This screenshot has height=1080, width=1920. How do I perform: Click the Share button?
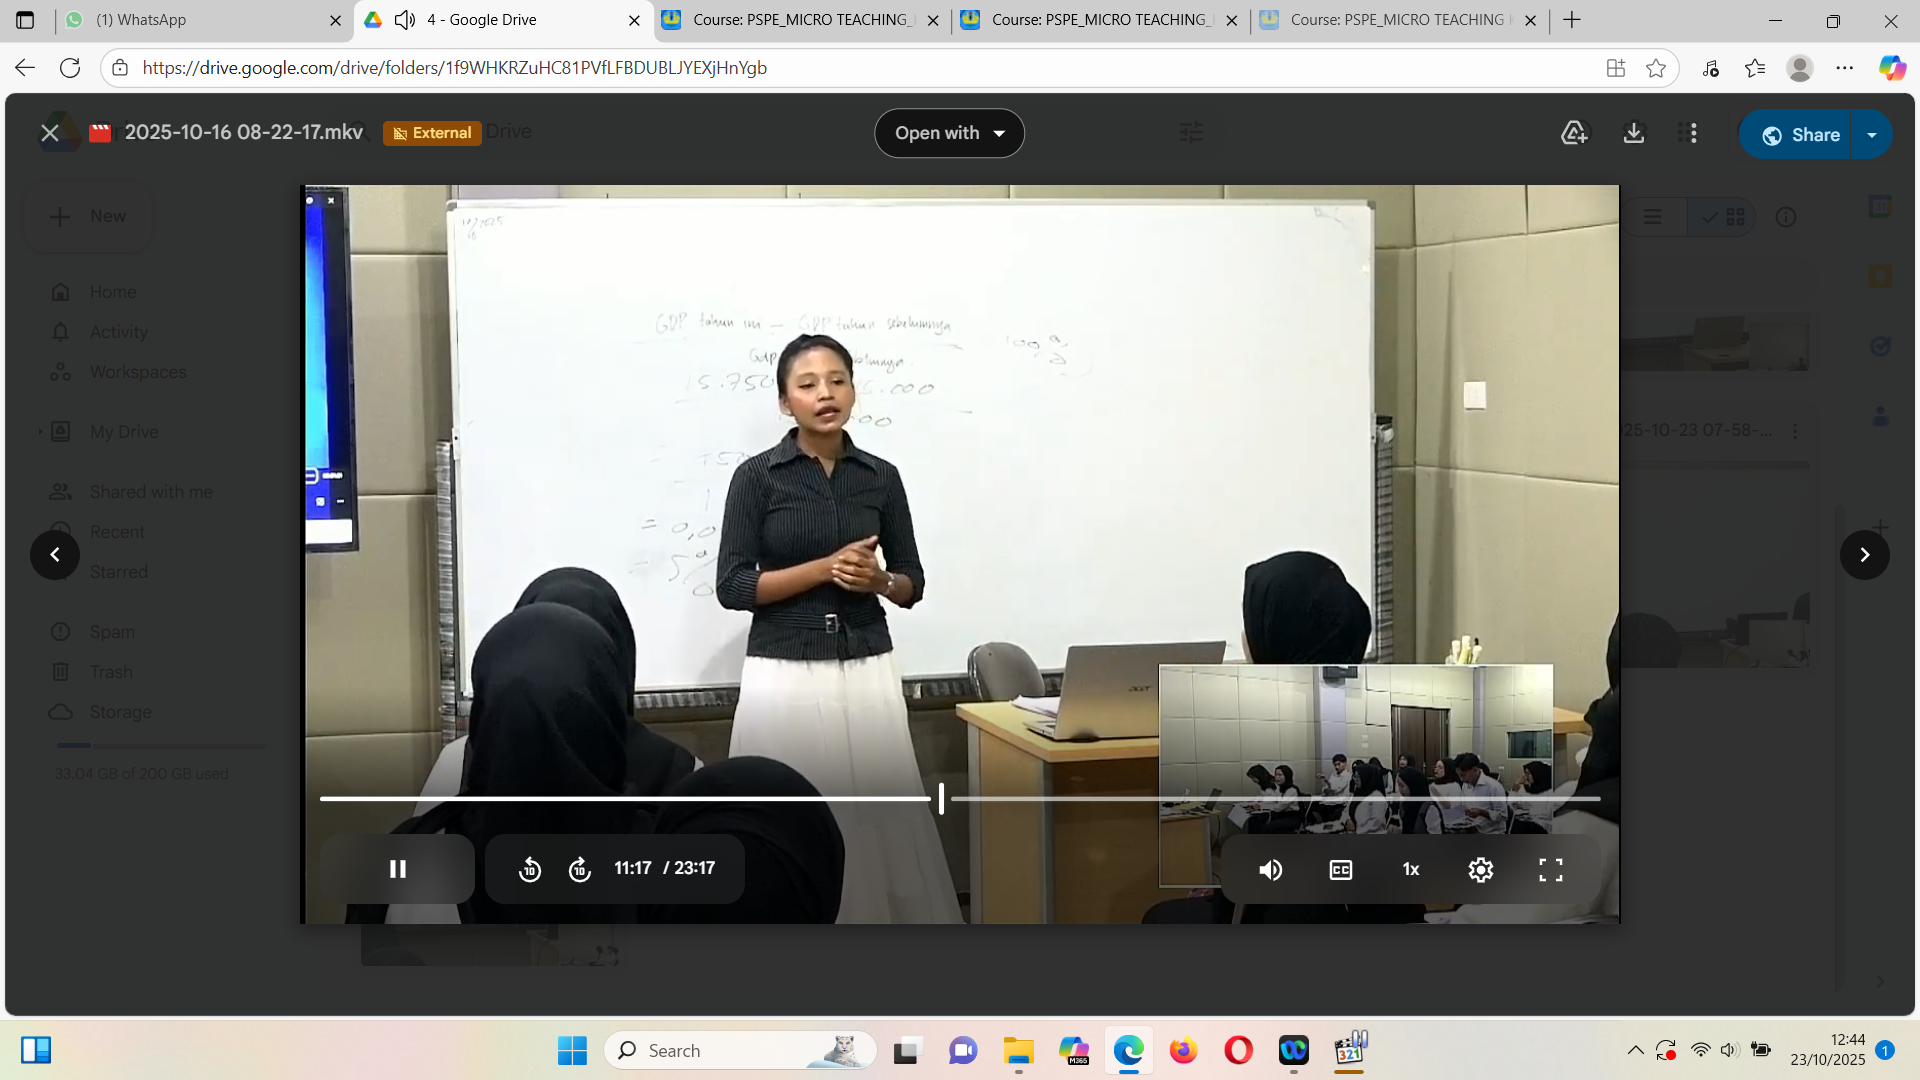point(1798,135)
